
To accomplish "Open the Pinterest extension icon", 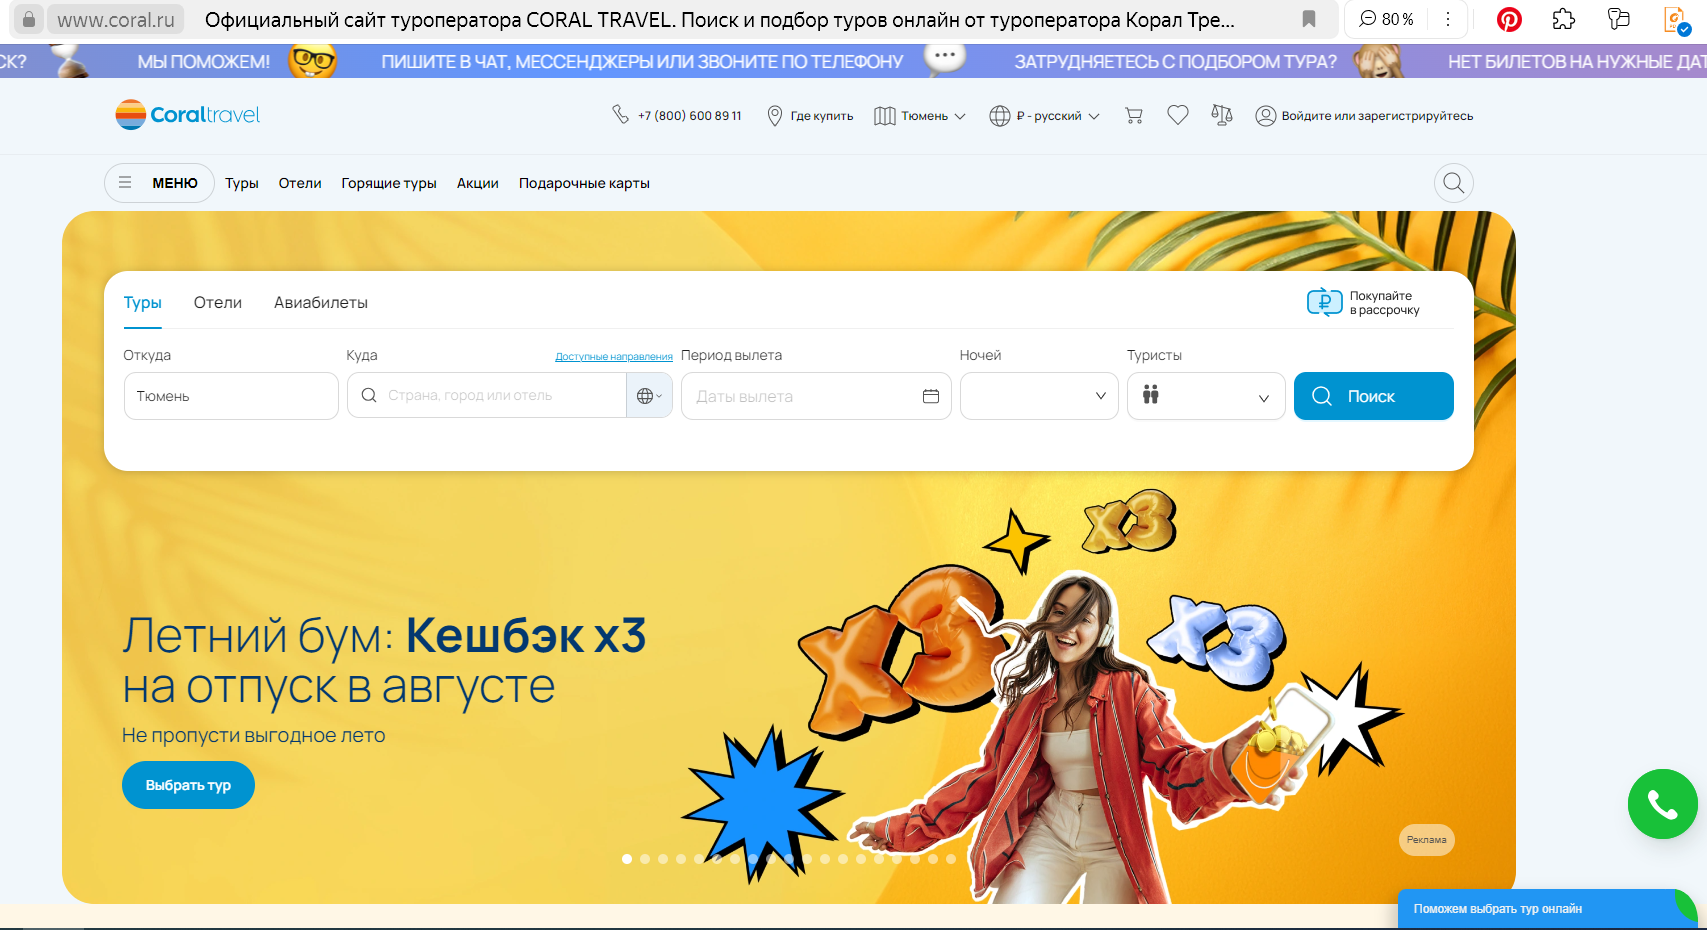I will coord(1509,19).
